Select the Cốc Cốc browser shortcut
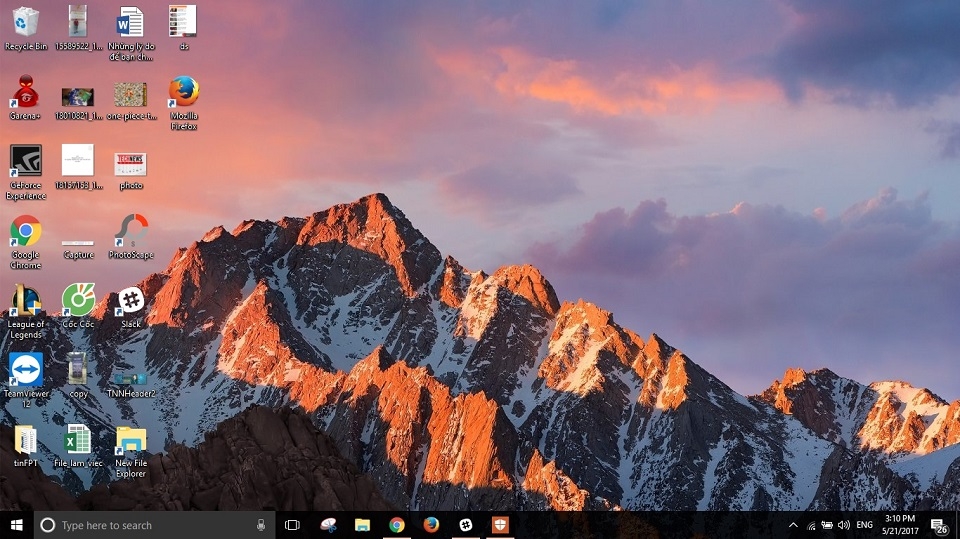This screenshot has height=539, width=960. 78,306
